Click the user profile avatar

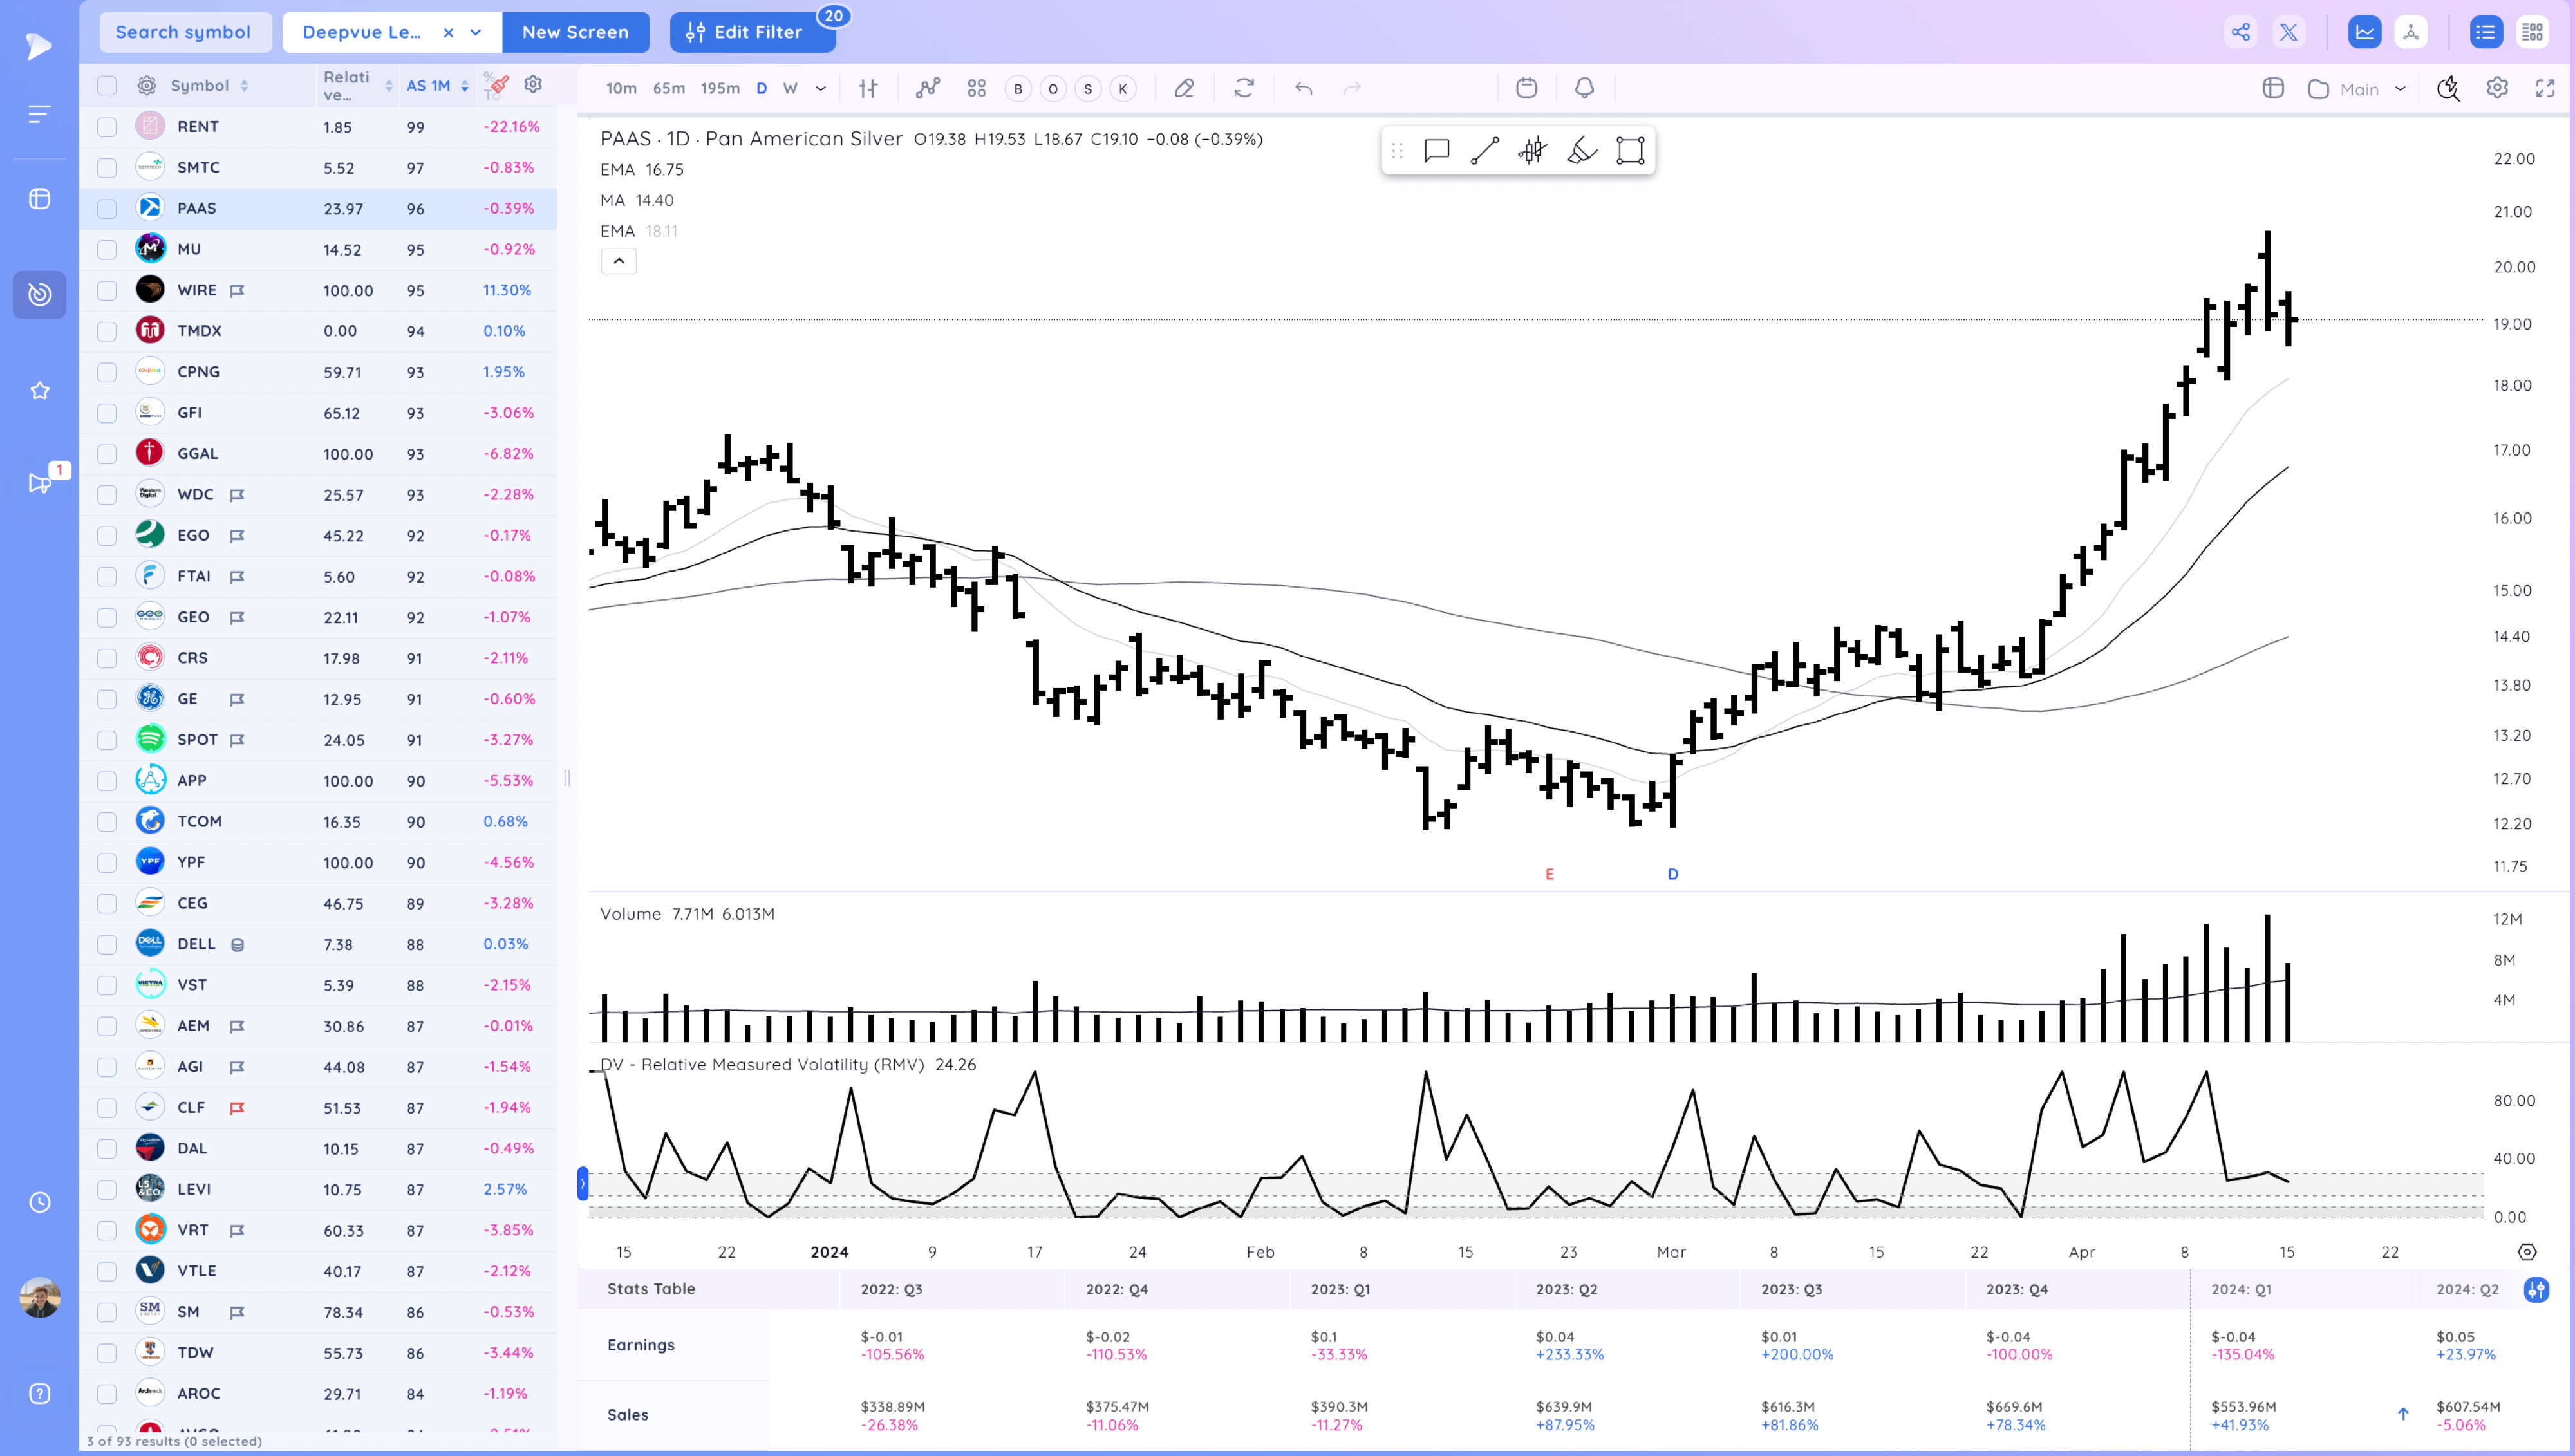point(39,1297)
